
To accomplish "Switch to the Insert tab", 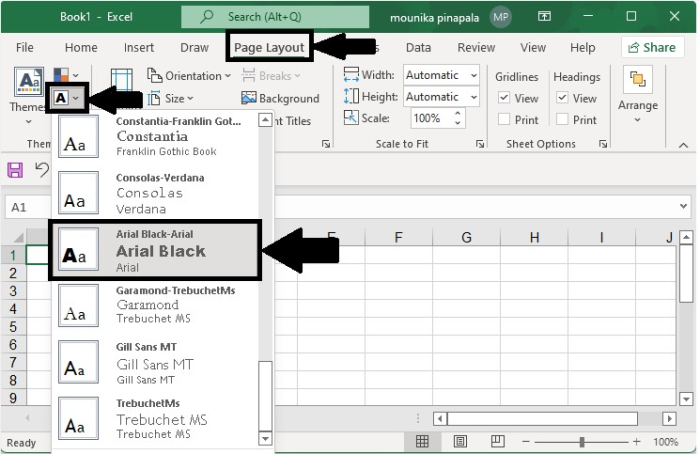I will click(x=139, y=47).
